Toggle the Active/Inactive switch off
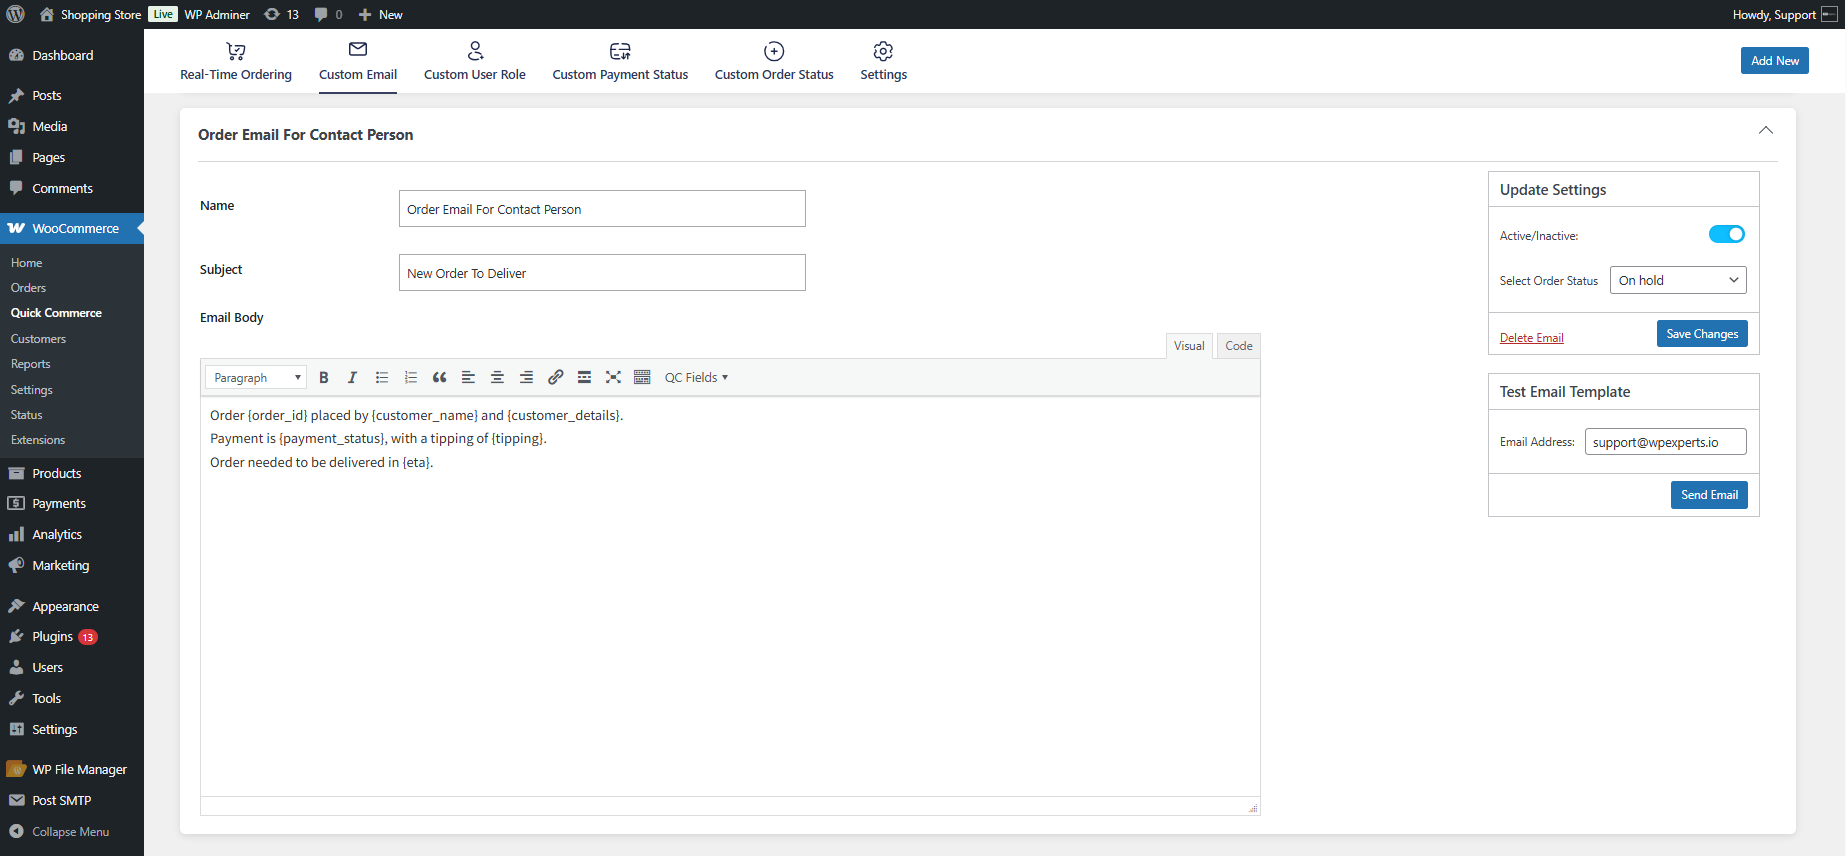This screenshot has height=856, width=1847. pos(1726,235)
